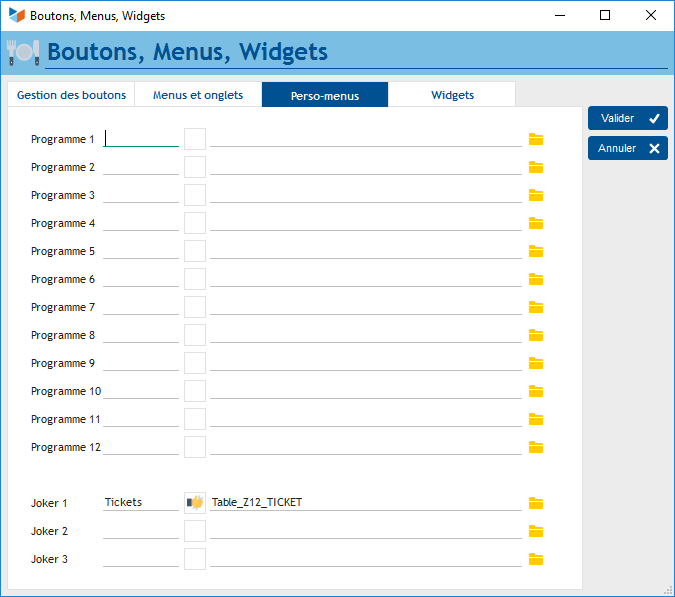Click the Joker 1 ticket icon box
The image size is (675, 597).
[195, 502]
